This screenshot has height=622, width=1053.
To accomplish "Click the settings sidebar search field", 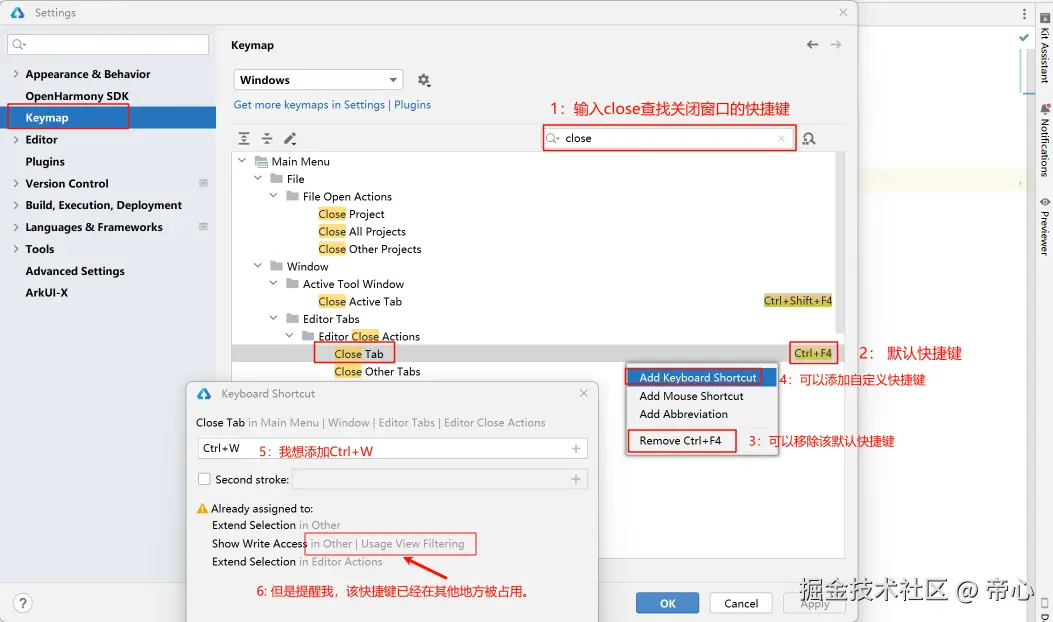I will pyautogui.click(x=108, y=44).
